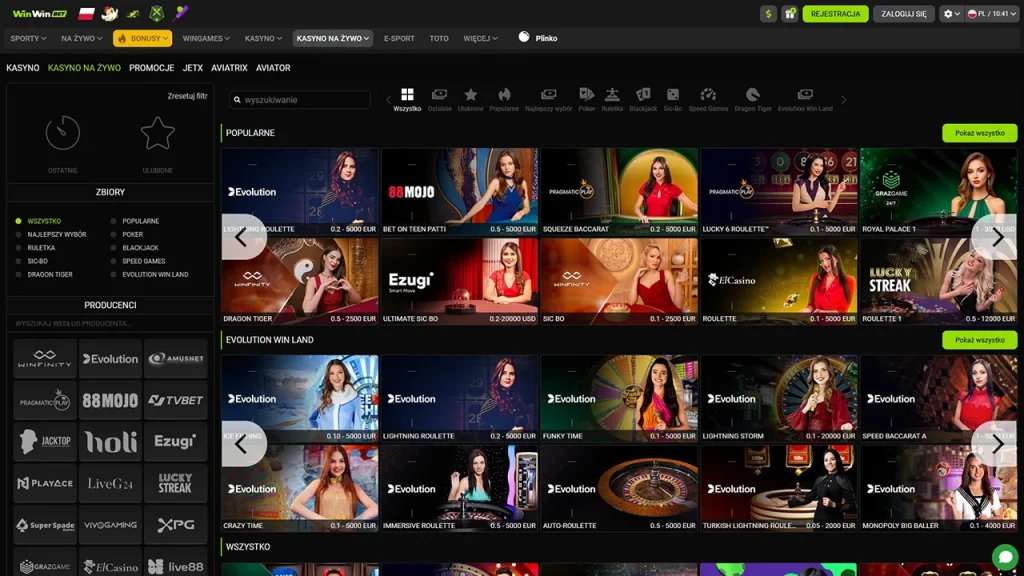Screen dimensions: 1024x576
Task: Open the Więcej dropdown menu
Action: [480, 38]
